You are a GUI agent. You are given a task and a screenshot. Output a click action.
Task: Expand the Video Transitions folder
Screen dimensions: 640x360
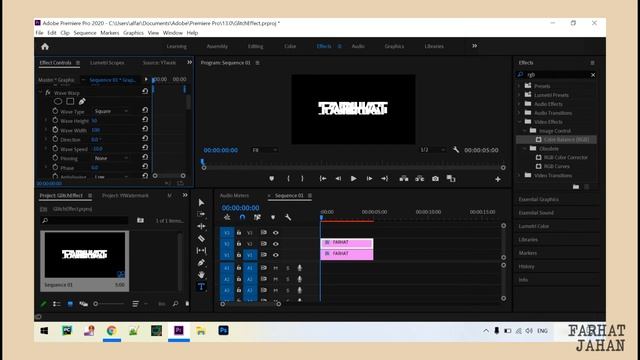(520, 175)
